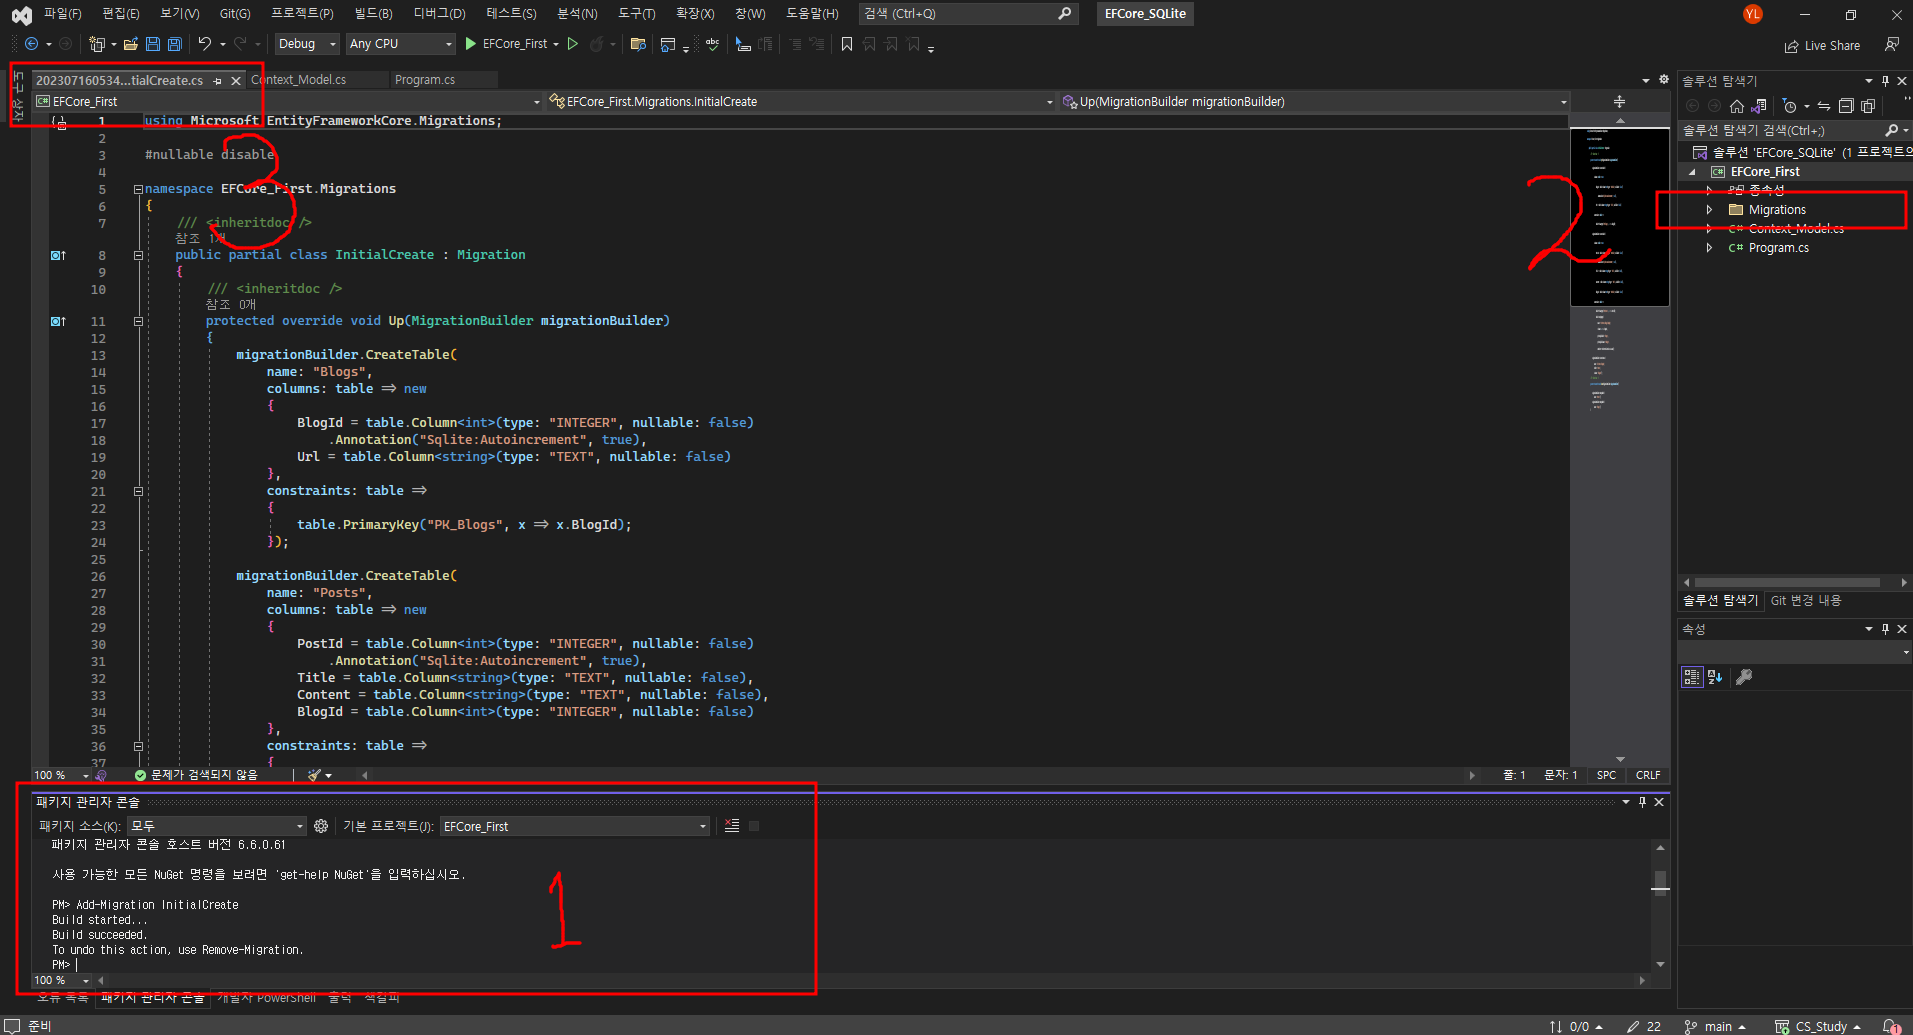The image size is (1913, 1035).
Task: Open the 디버그(D) menu
Action: pos(440,13)
